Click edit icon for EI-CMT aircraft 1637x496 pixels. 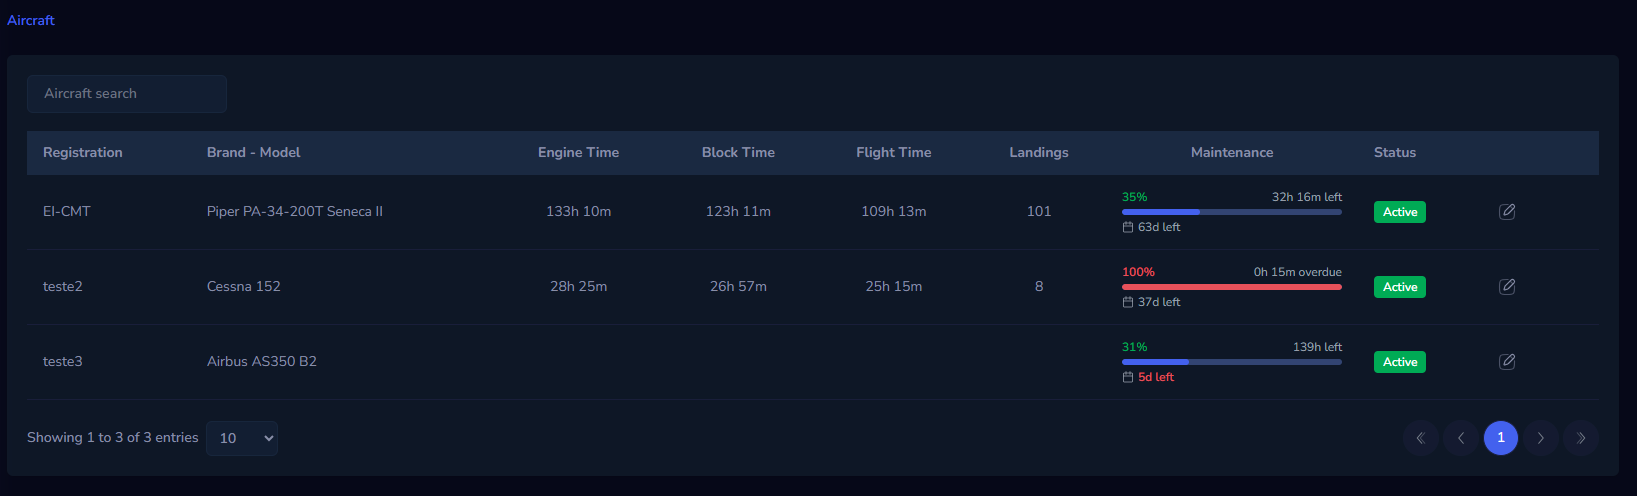point(1507,212)
